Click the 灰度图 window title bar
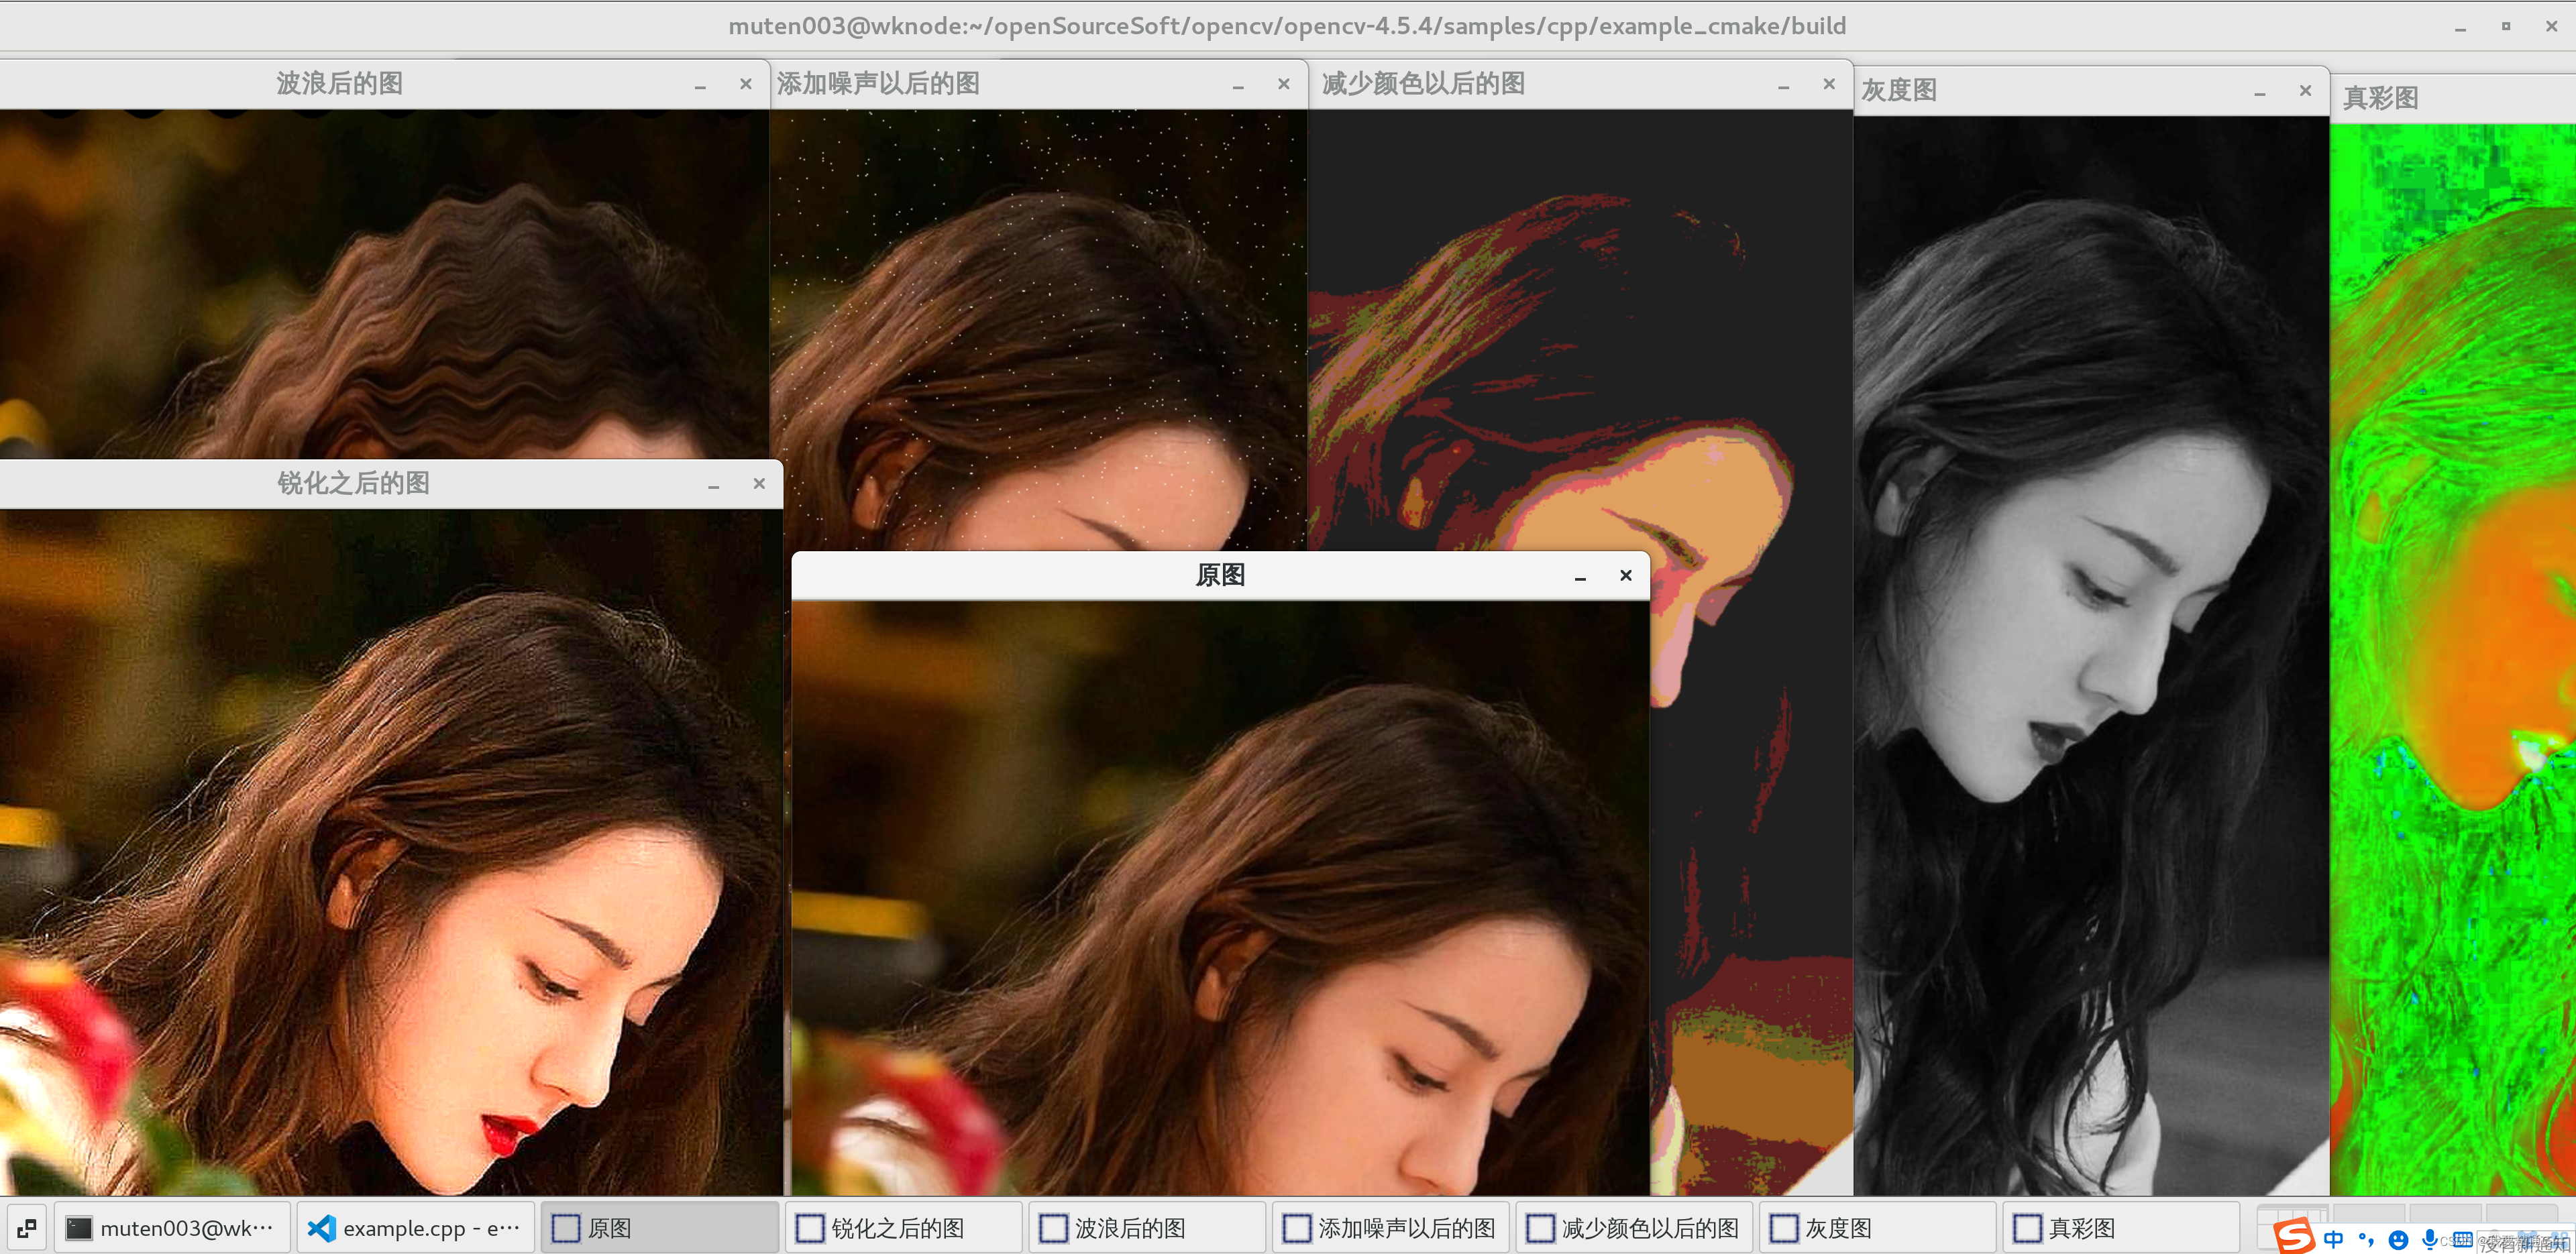This screenshot has width=2576, height=1254. pos(2050,90)
